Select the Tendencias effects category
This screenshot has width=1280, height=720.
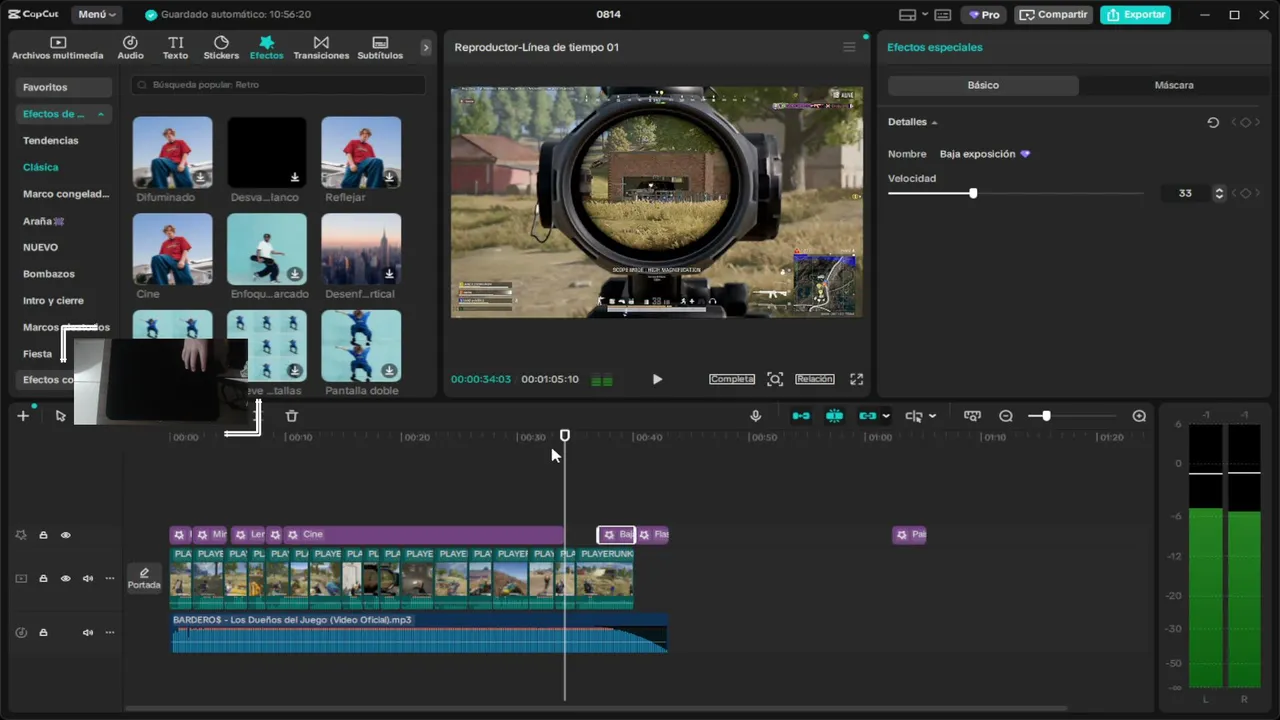51,141
